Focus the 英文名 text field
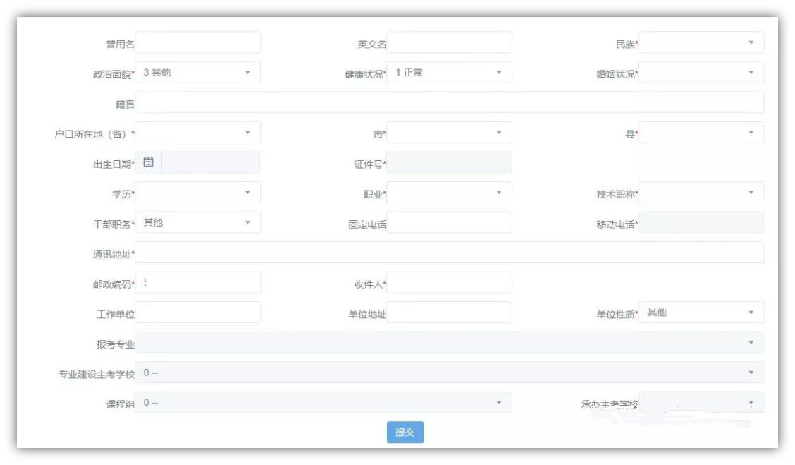Screen dimensions: 795x465 point(449,43)
